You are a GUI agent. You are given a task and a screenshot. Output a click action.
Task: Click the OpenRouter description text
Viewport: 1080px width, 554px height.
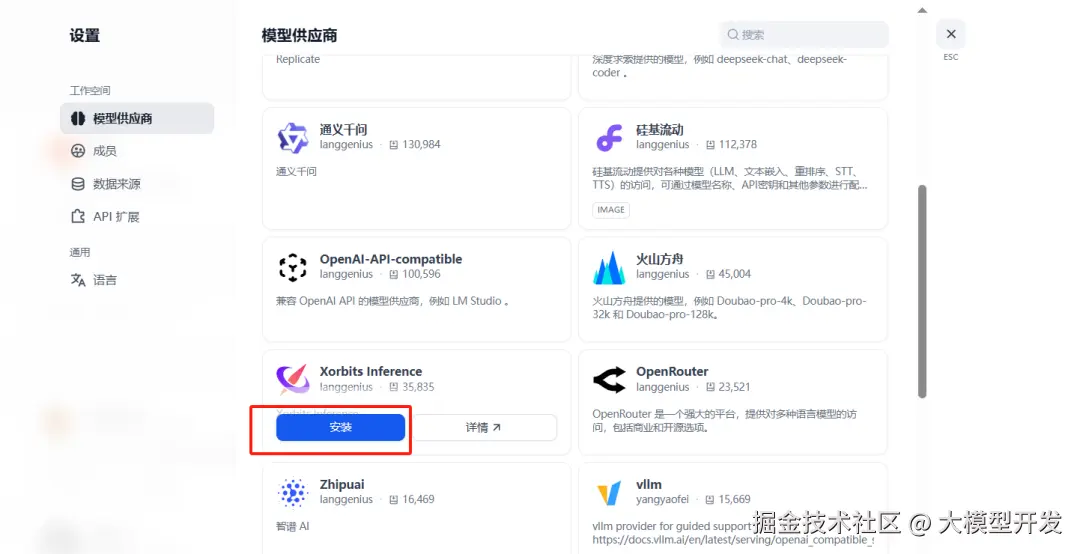pyautogui.click(x=725, y=420)
